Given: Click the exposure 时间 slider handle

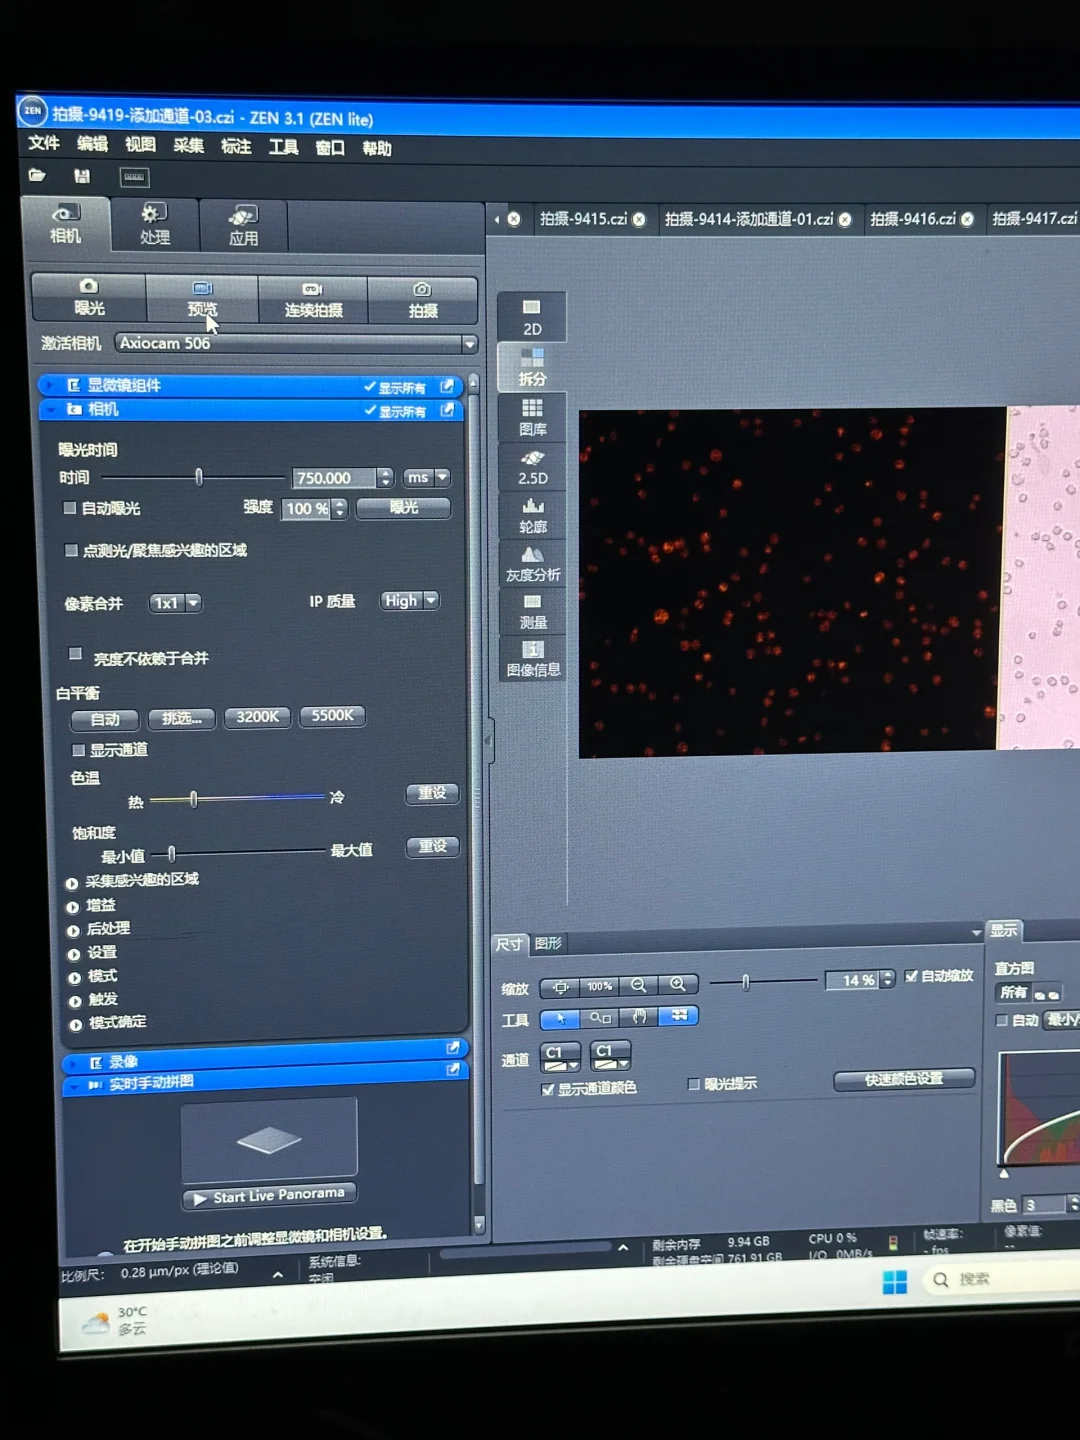Looking at the screenshot, I should click(x=199, y=477).
